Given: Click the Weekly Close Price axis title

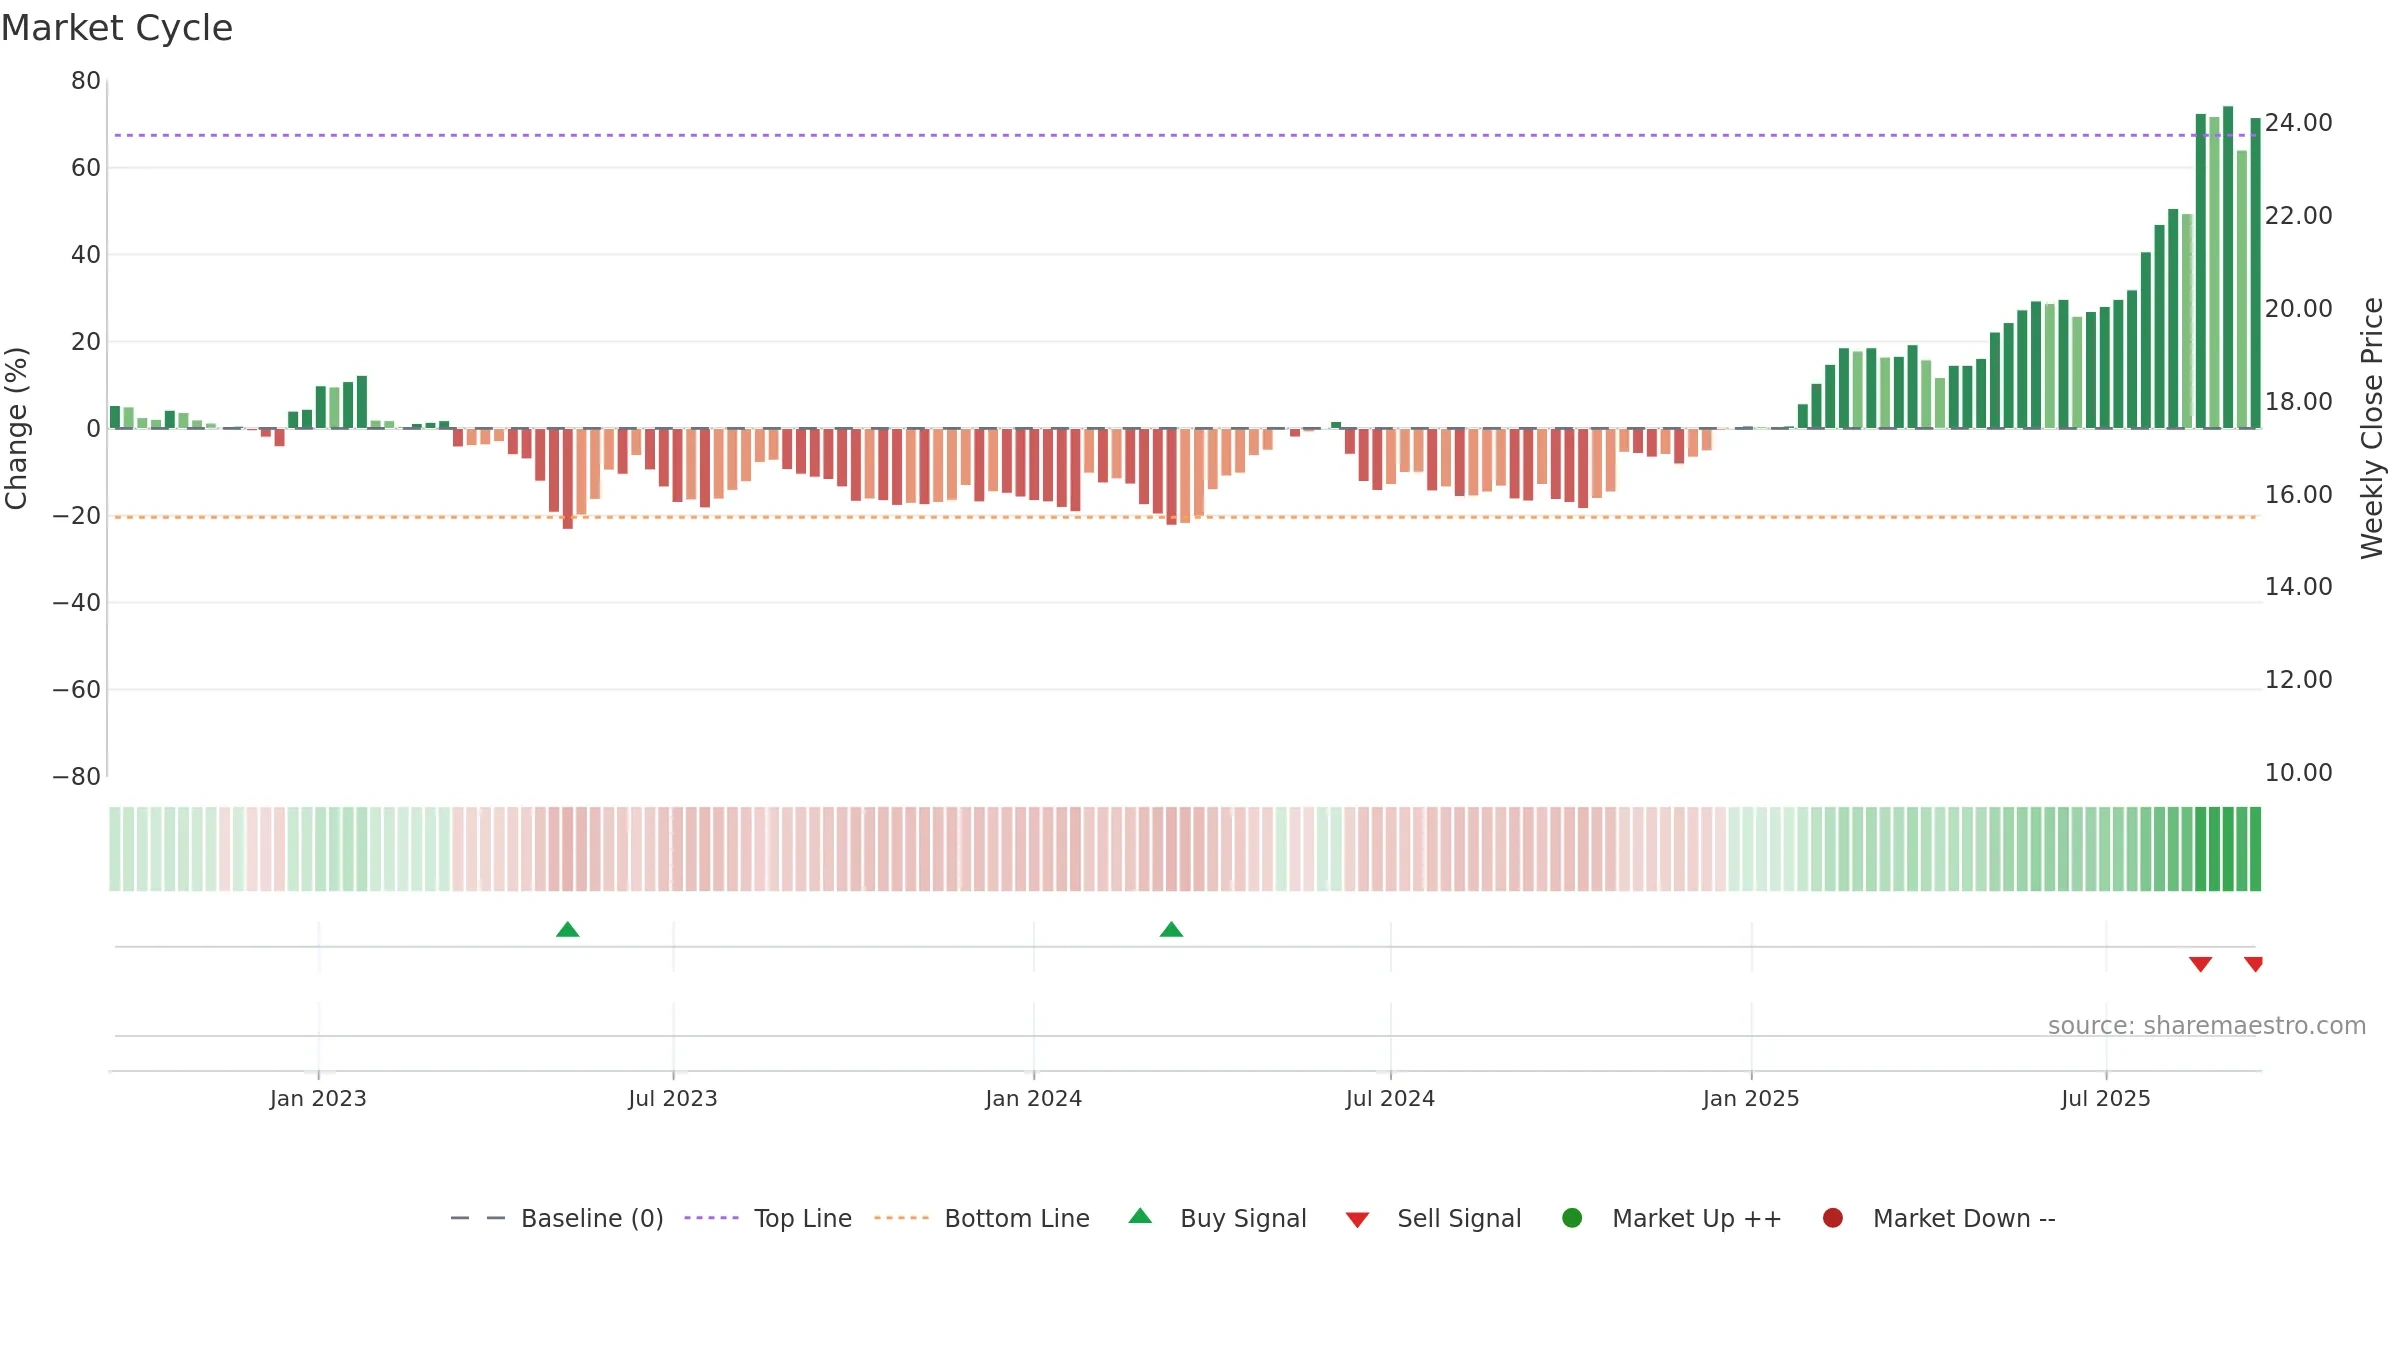Looking at the screenshot, I should coord(2372,428).
